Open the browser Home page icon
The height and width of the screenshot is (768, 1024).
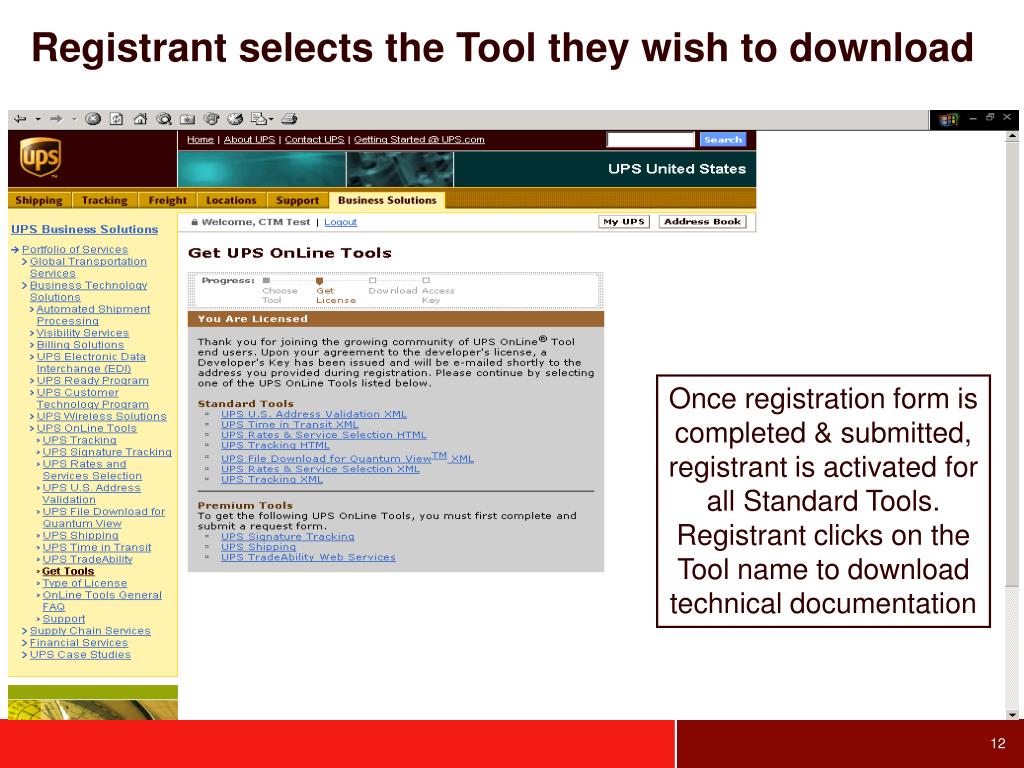click(x=140, y=119)
